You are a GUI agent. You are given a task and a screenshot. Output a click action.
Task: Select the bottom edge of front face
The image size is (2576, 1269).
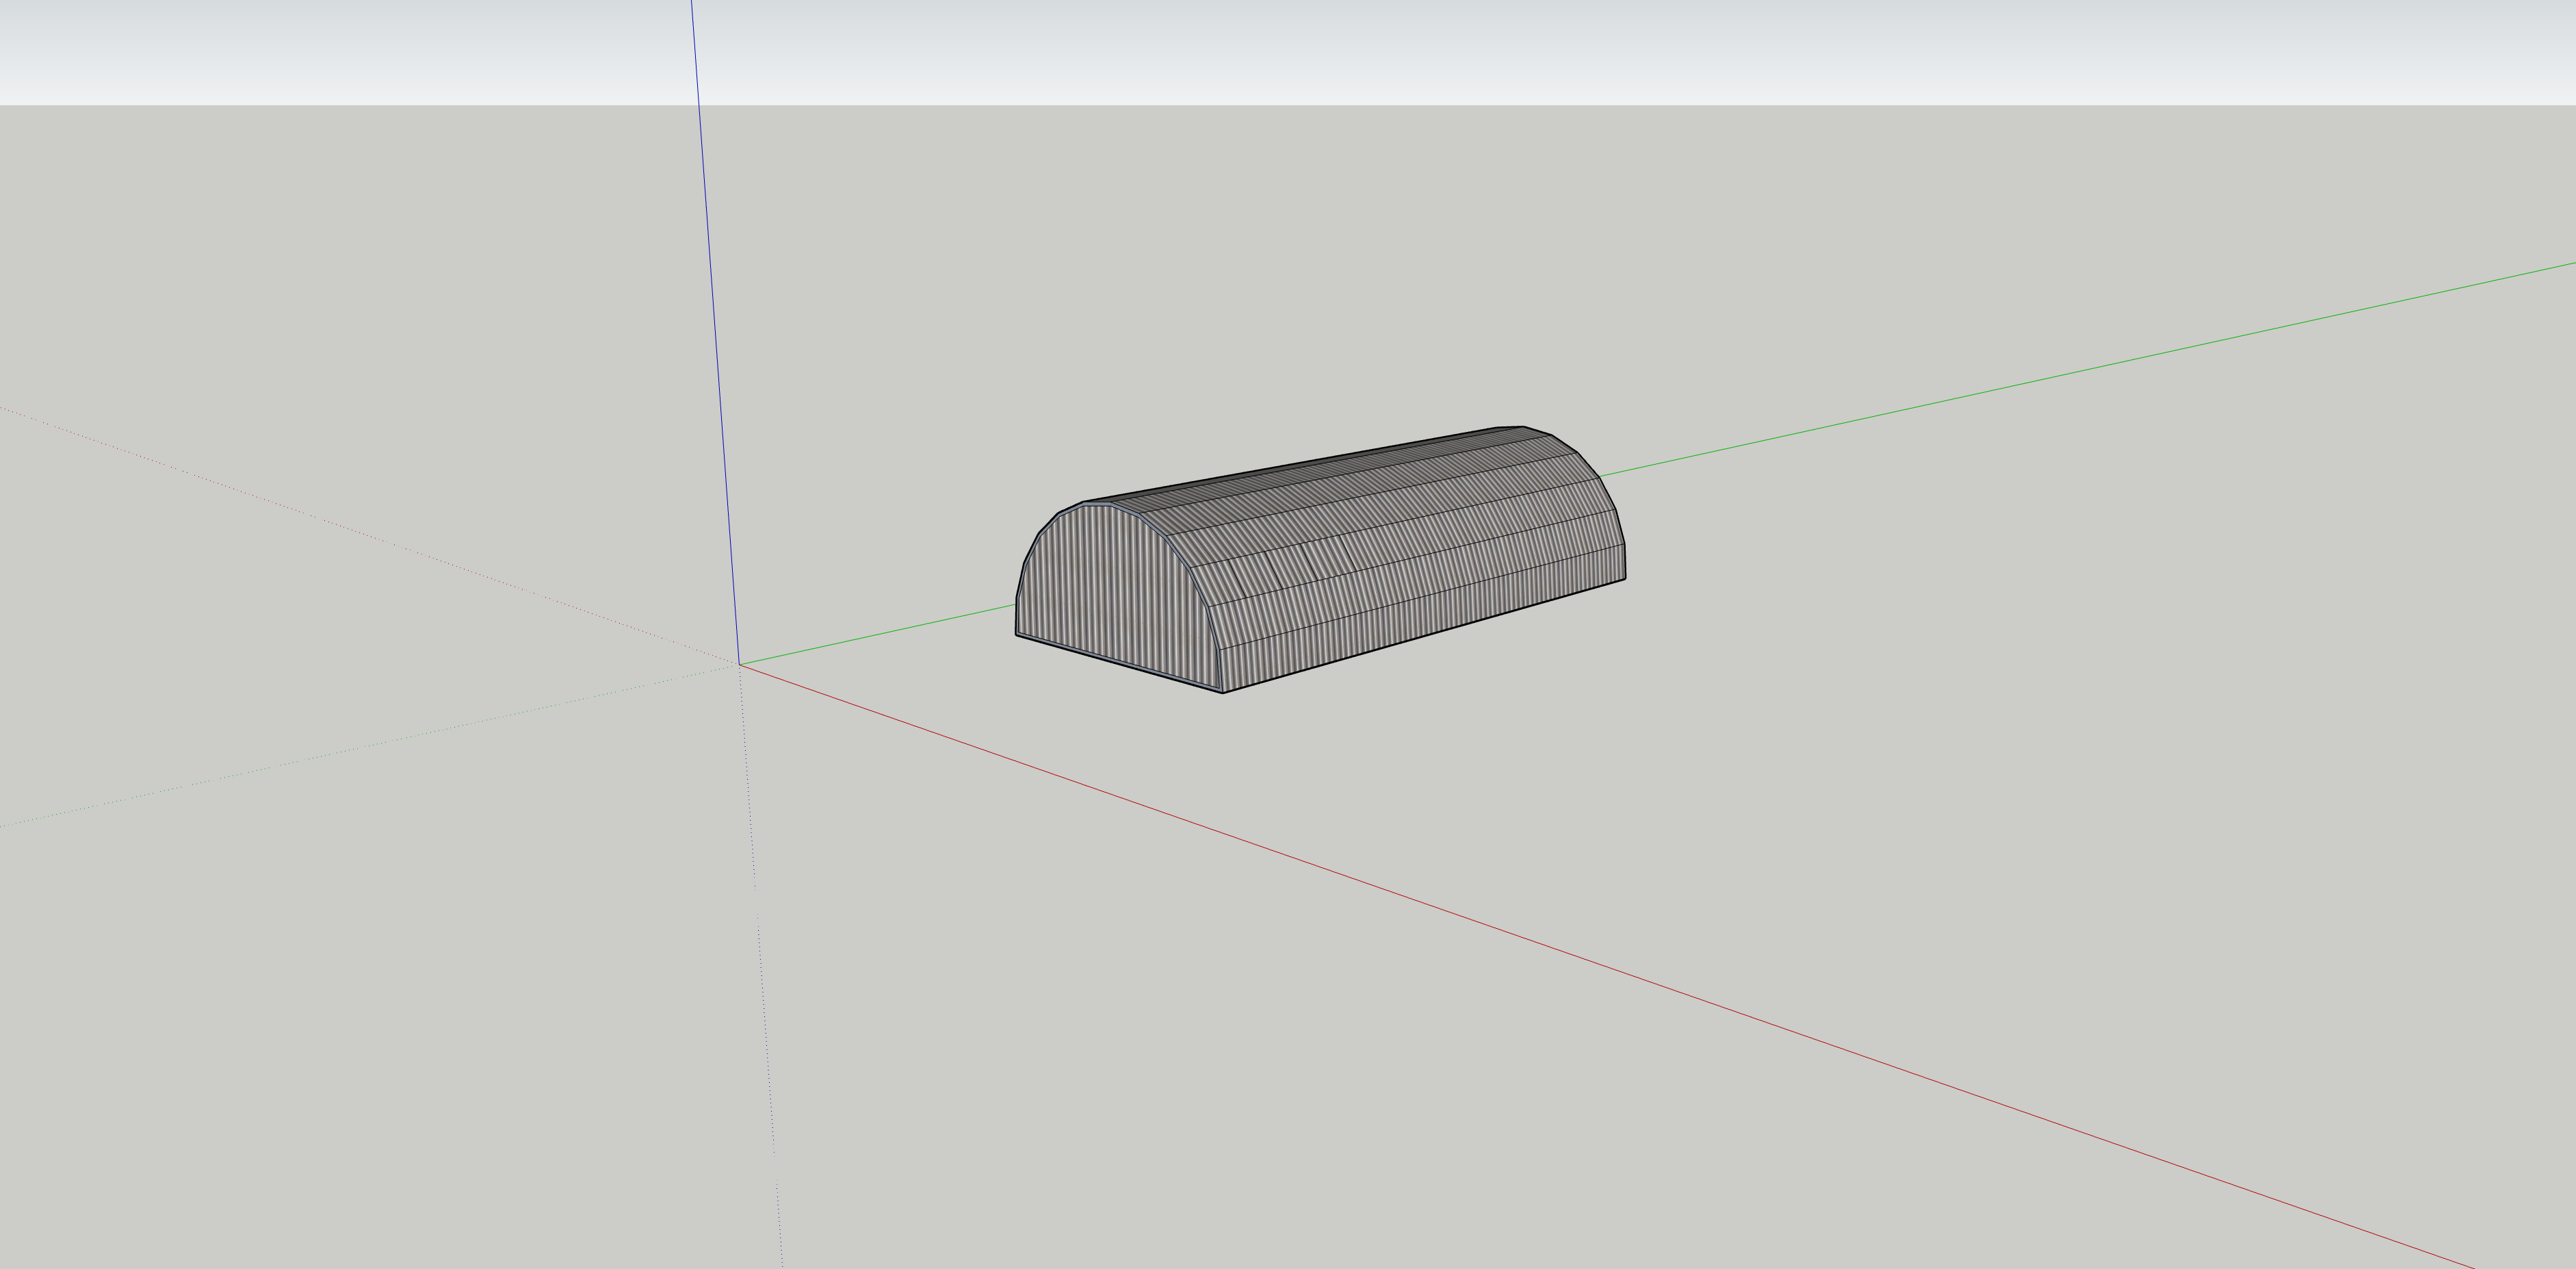[1120, 663]
